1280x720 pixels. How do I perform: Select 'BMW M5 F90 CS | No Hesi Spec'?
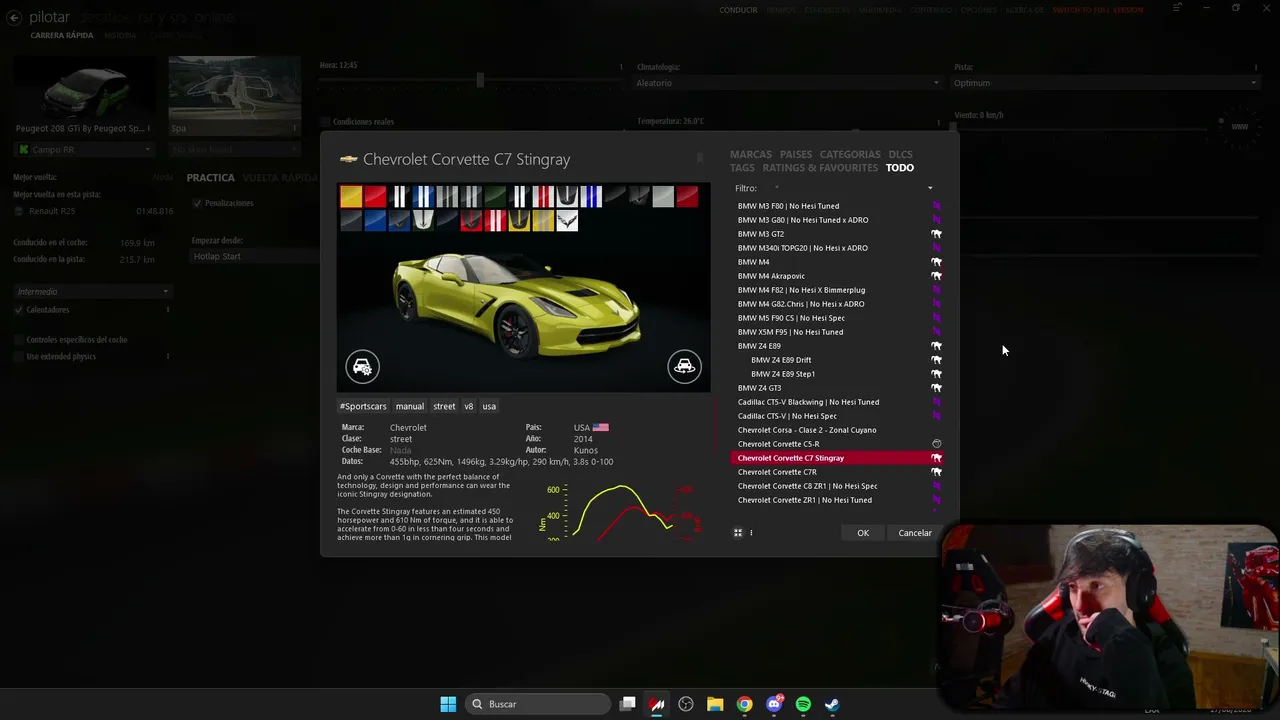click(x=837, y=318)
